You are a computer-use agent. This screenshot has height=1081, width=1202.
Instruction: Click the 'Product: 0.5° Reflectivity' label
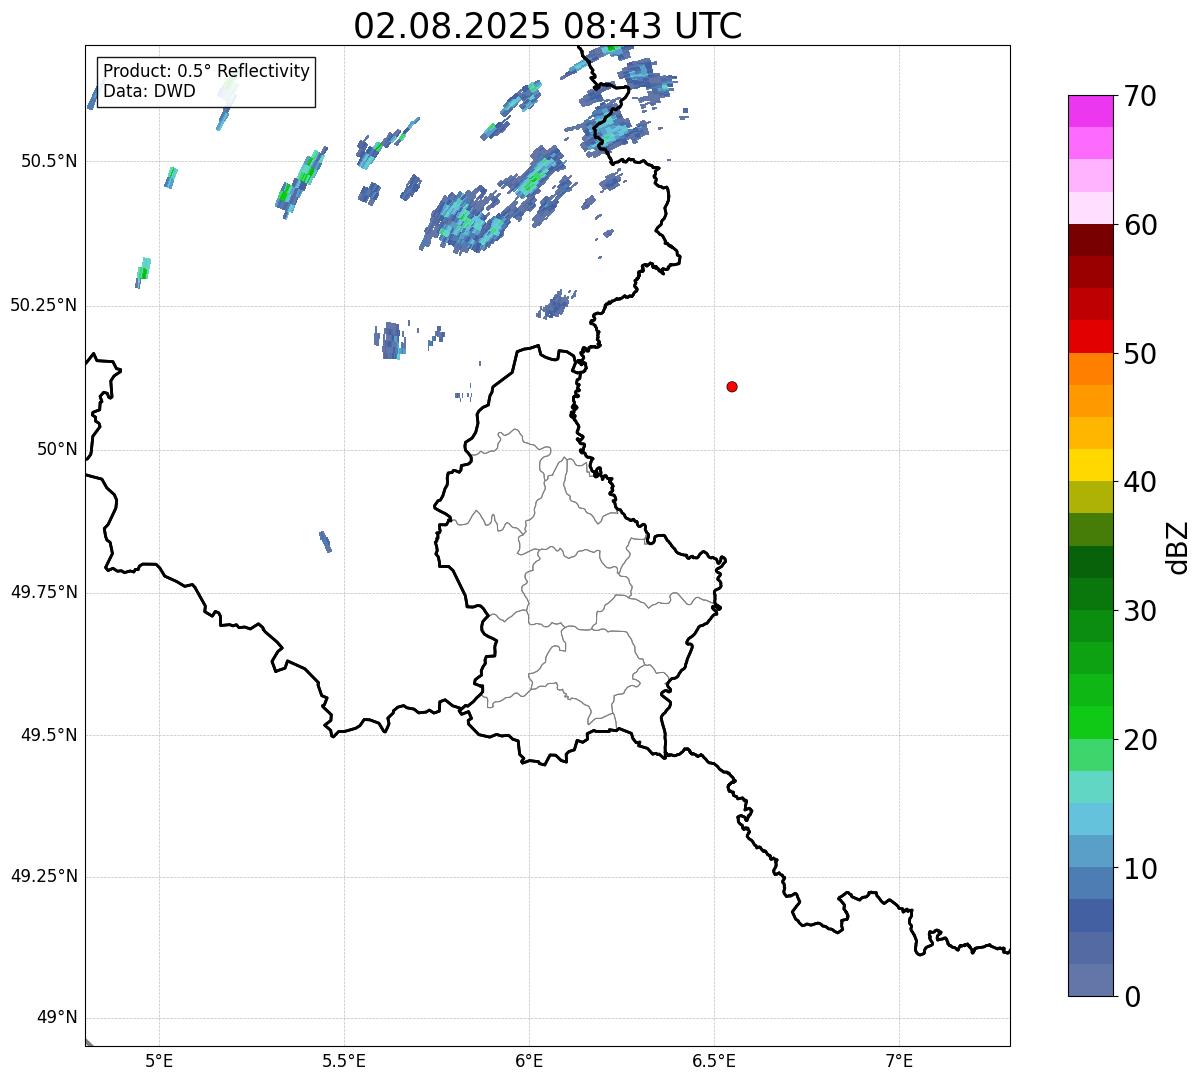tap(206, 72)
